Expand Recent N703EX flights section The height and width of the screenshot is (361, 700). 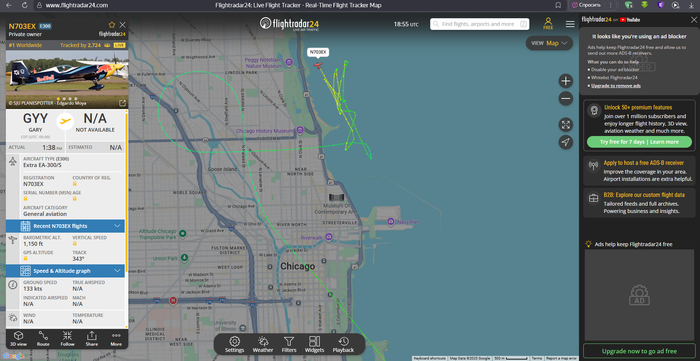[65, 226]
